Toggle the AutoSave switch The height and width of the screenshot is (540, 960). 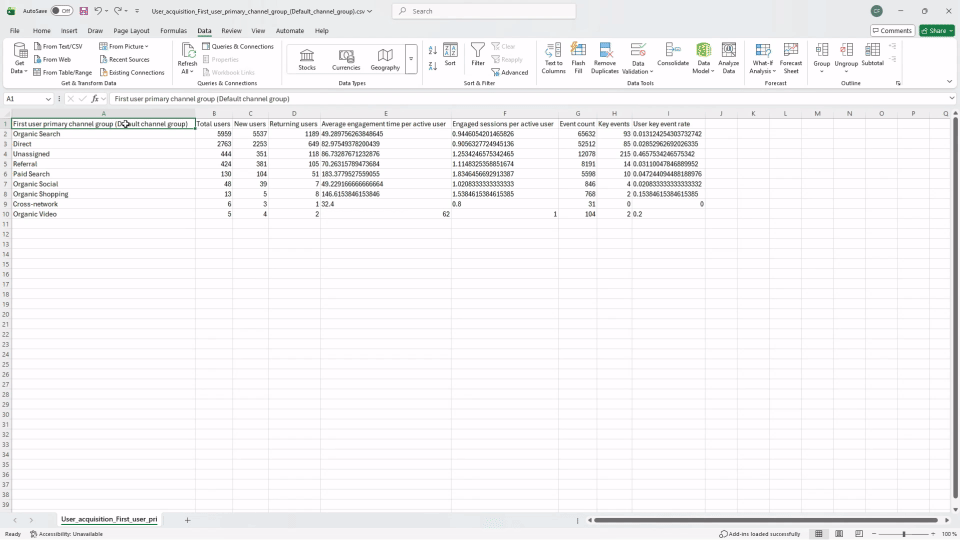[x=61, y=11]
